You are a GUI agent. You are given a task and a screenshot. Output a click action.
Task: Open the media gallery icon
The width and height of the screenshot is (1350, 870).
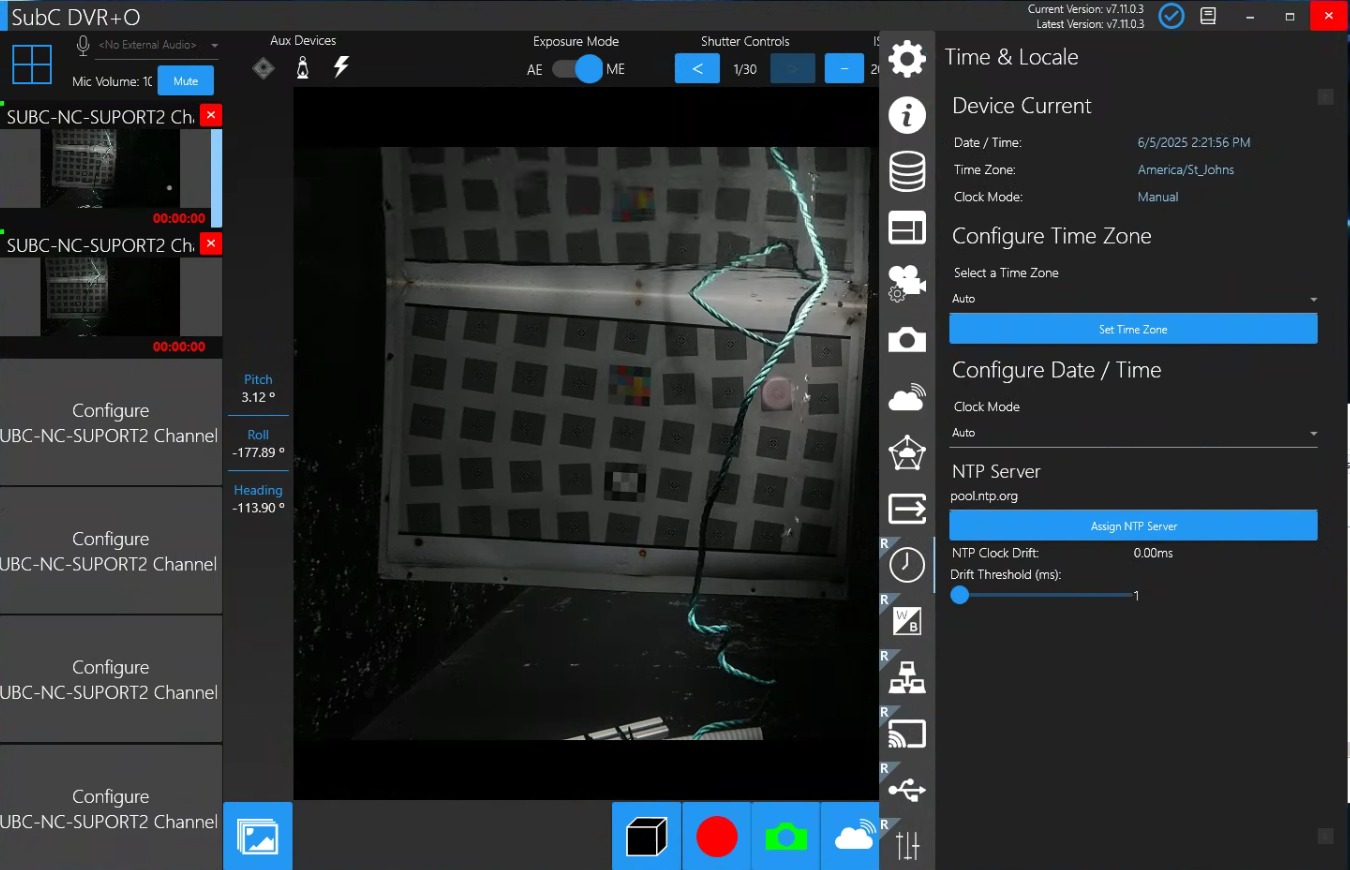click(258, 836)
